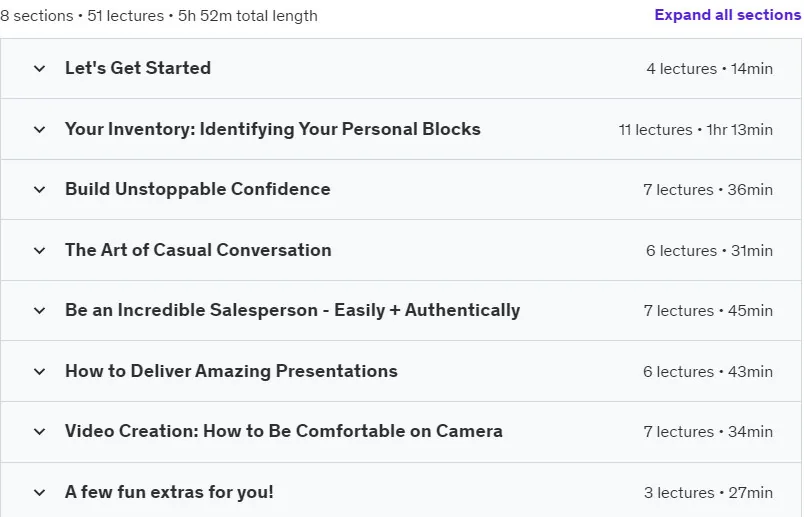Open How to Deliver Amazing Presentations
This screenshot has height=517, width=804.
(231, 371)
